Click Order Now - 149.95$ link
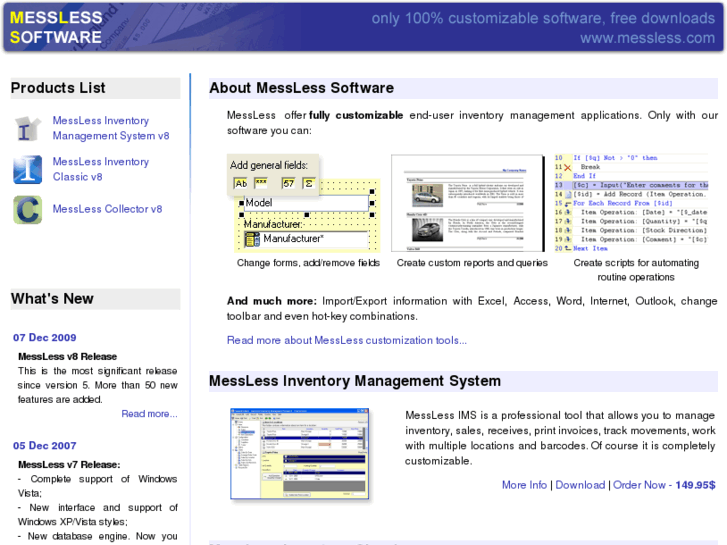The width and height of the screenshot is (727, 545). coord(664,485)
